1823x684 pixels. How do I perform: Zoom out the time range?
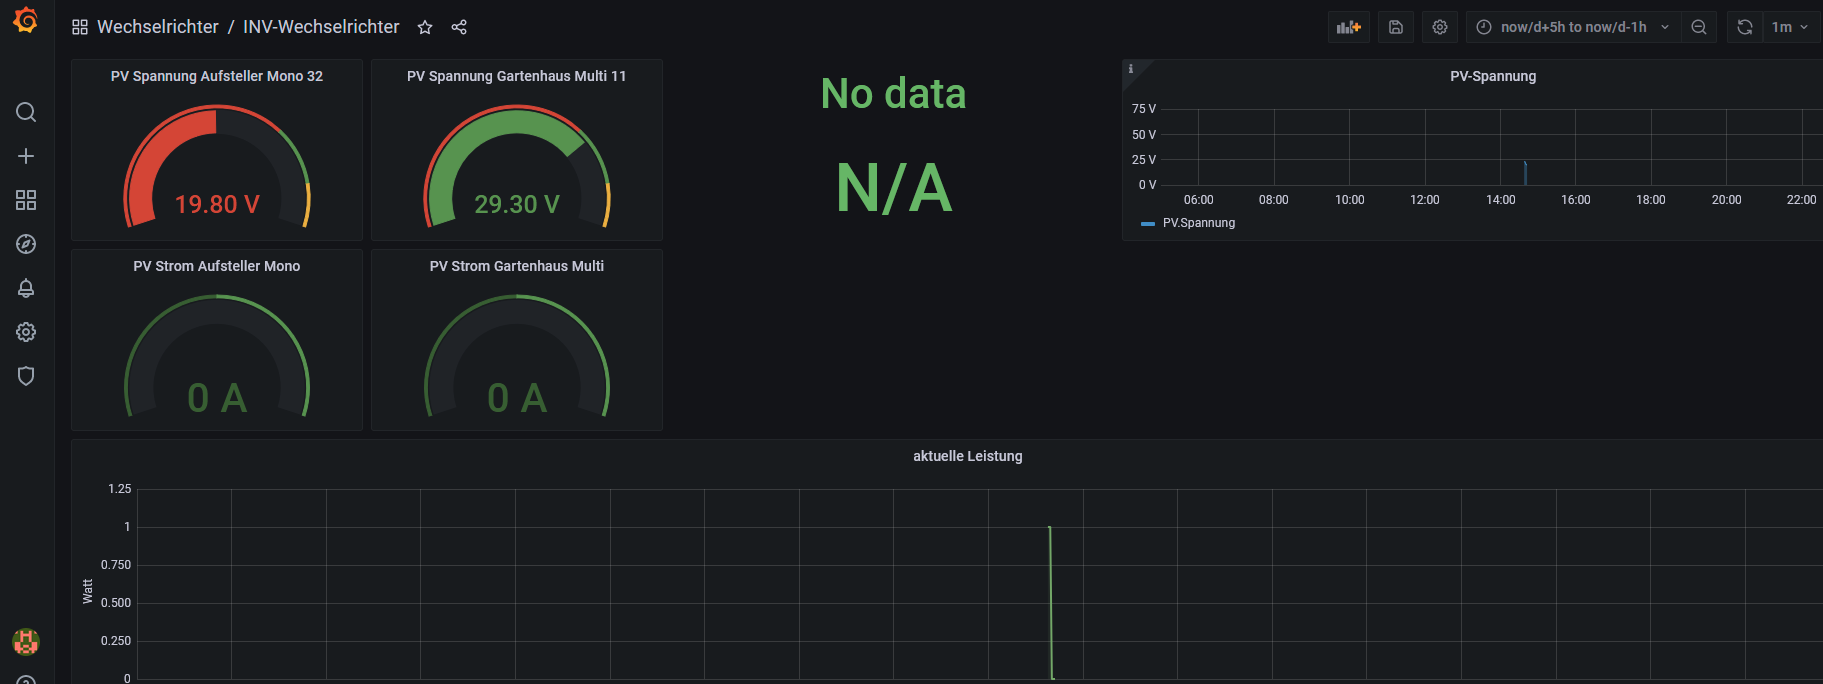[x=1699, y=27]
